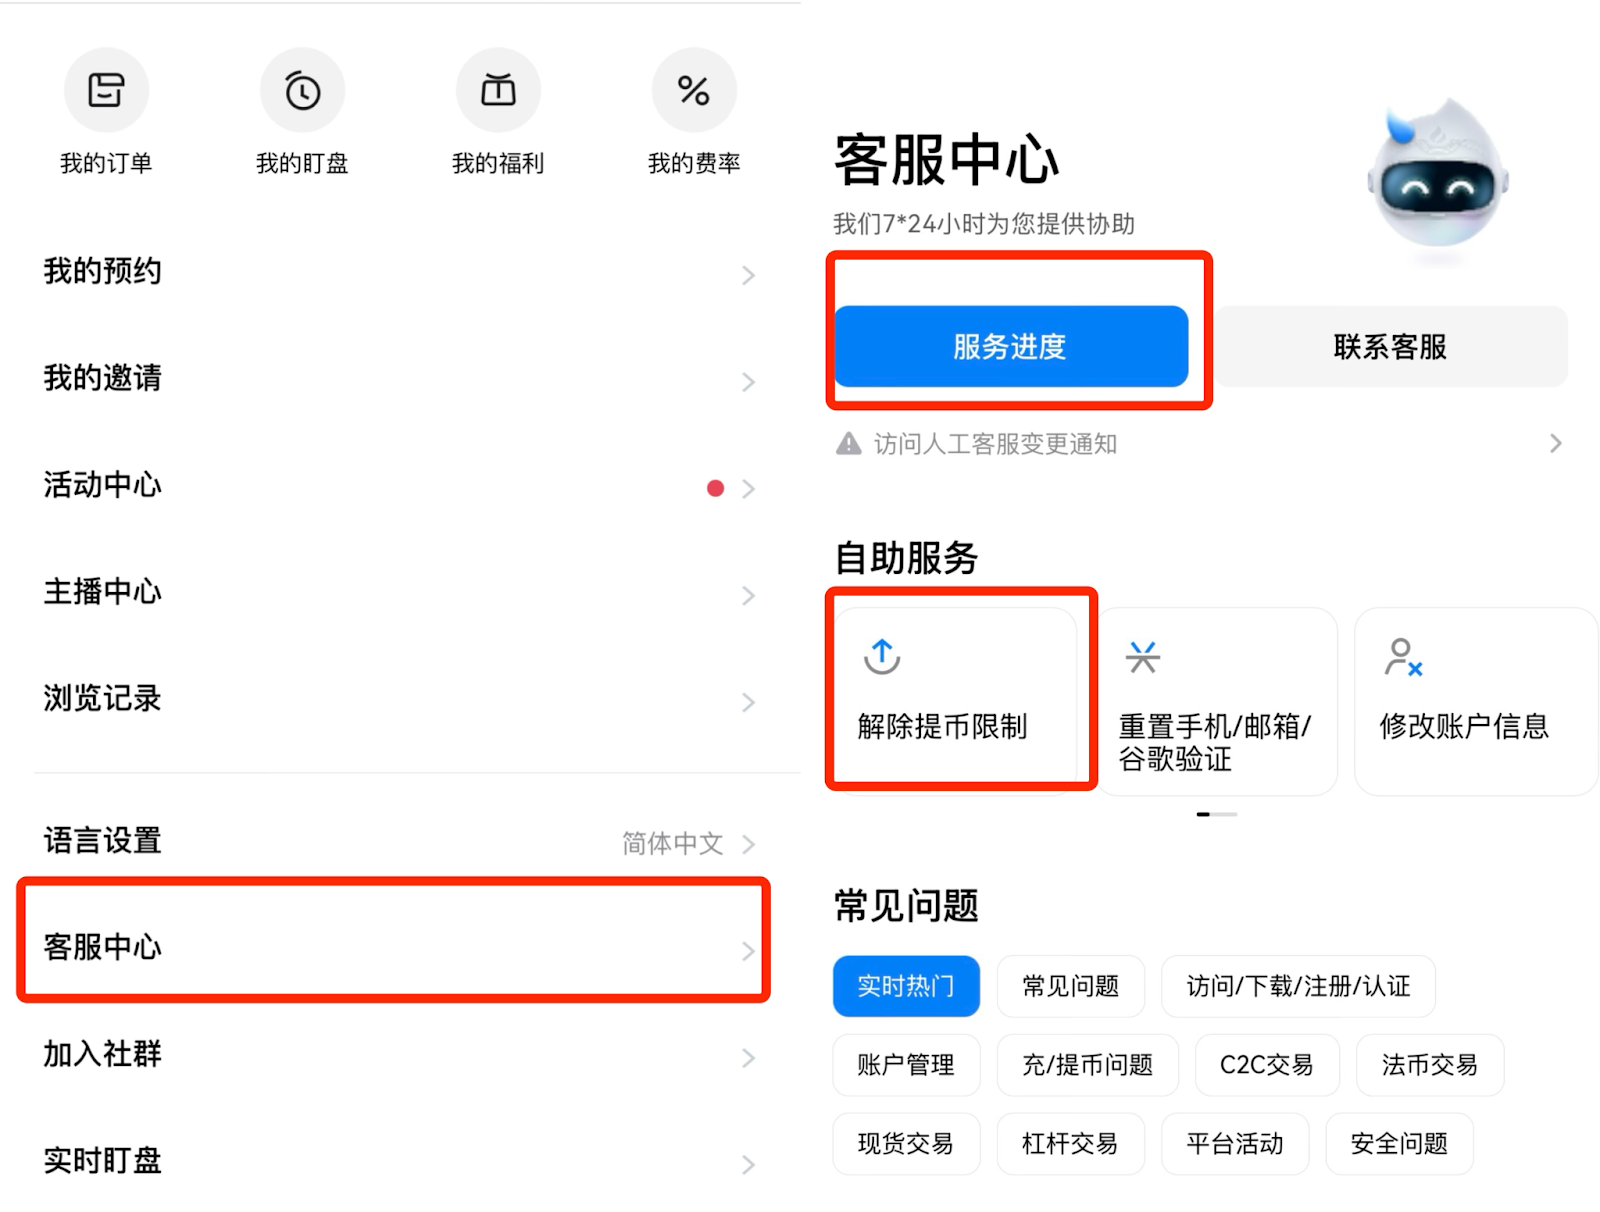Open language settings showing 简体中文
This screenshot has height=1212, width=1600.
(x=400, y=842)
